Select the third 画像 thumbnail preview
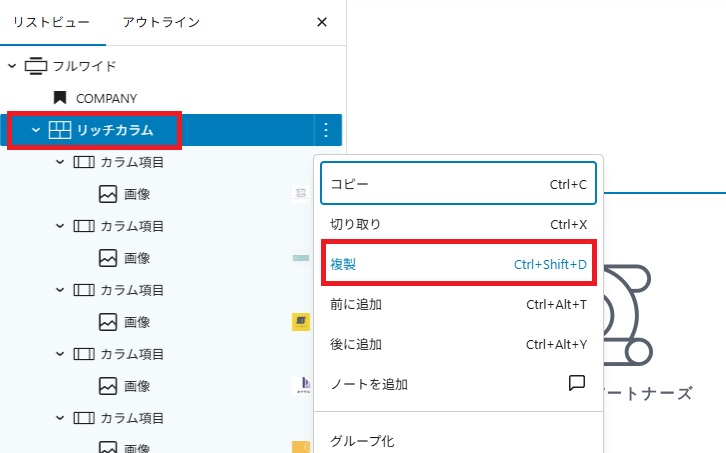Screen dimensions: 726x453 (300, 322)
